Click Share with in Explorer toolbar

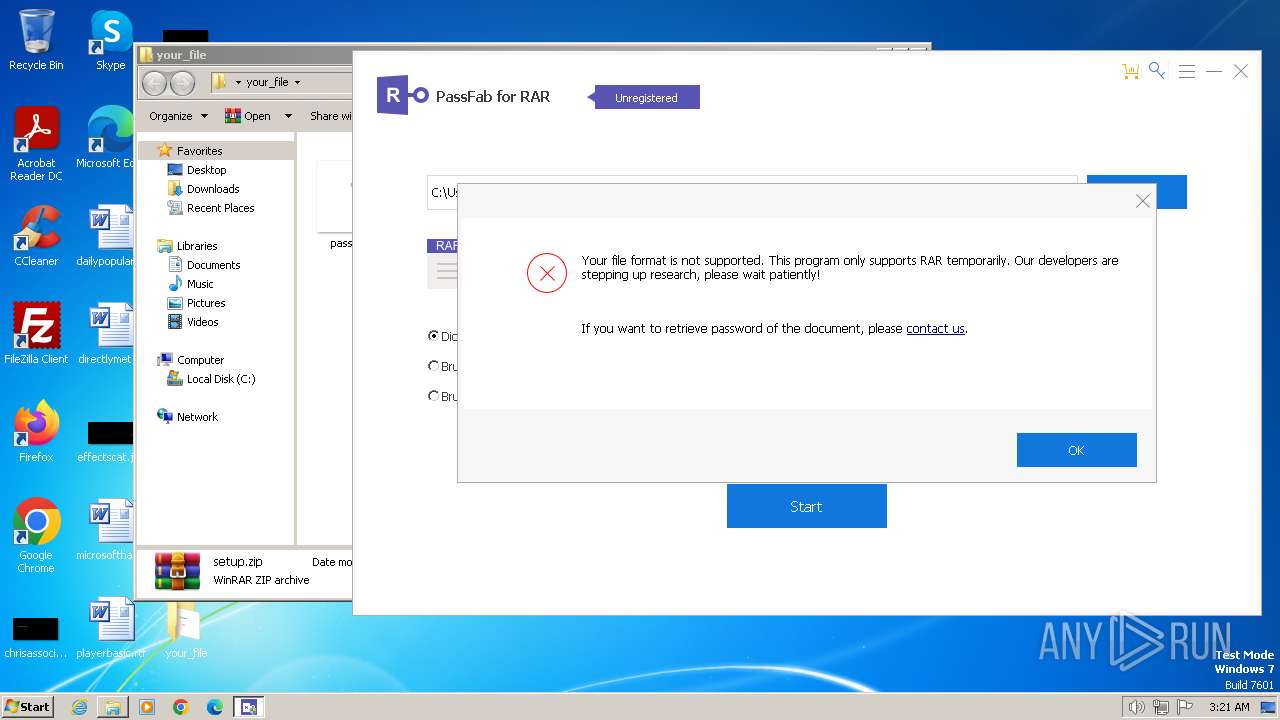click(x=330, y=116)
